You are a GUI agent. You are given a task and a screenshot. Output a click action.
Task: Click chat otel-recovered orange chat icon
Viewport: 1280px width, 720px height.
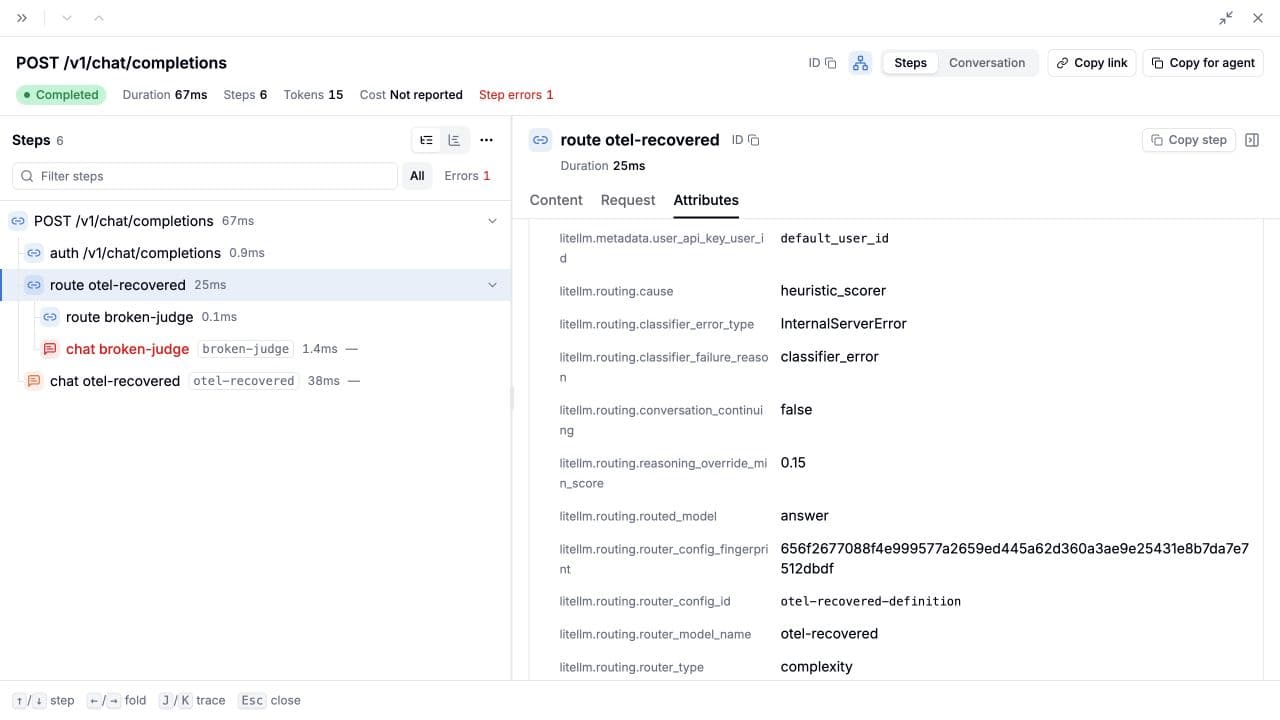pos(34,381)
